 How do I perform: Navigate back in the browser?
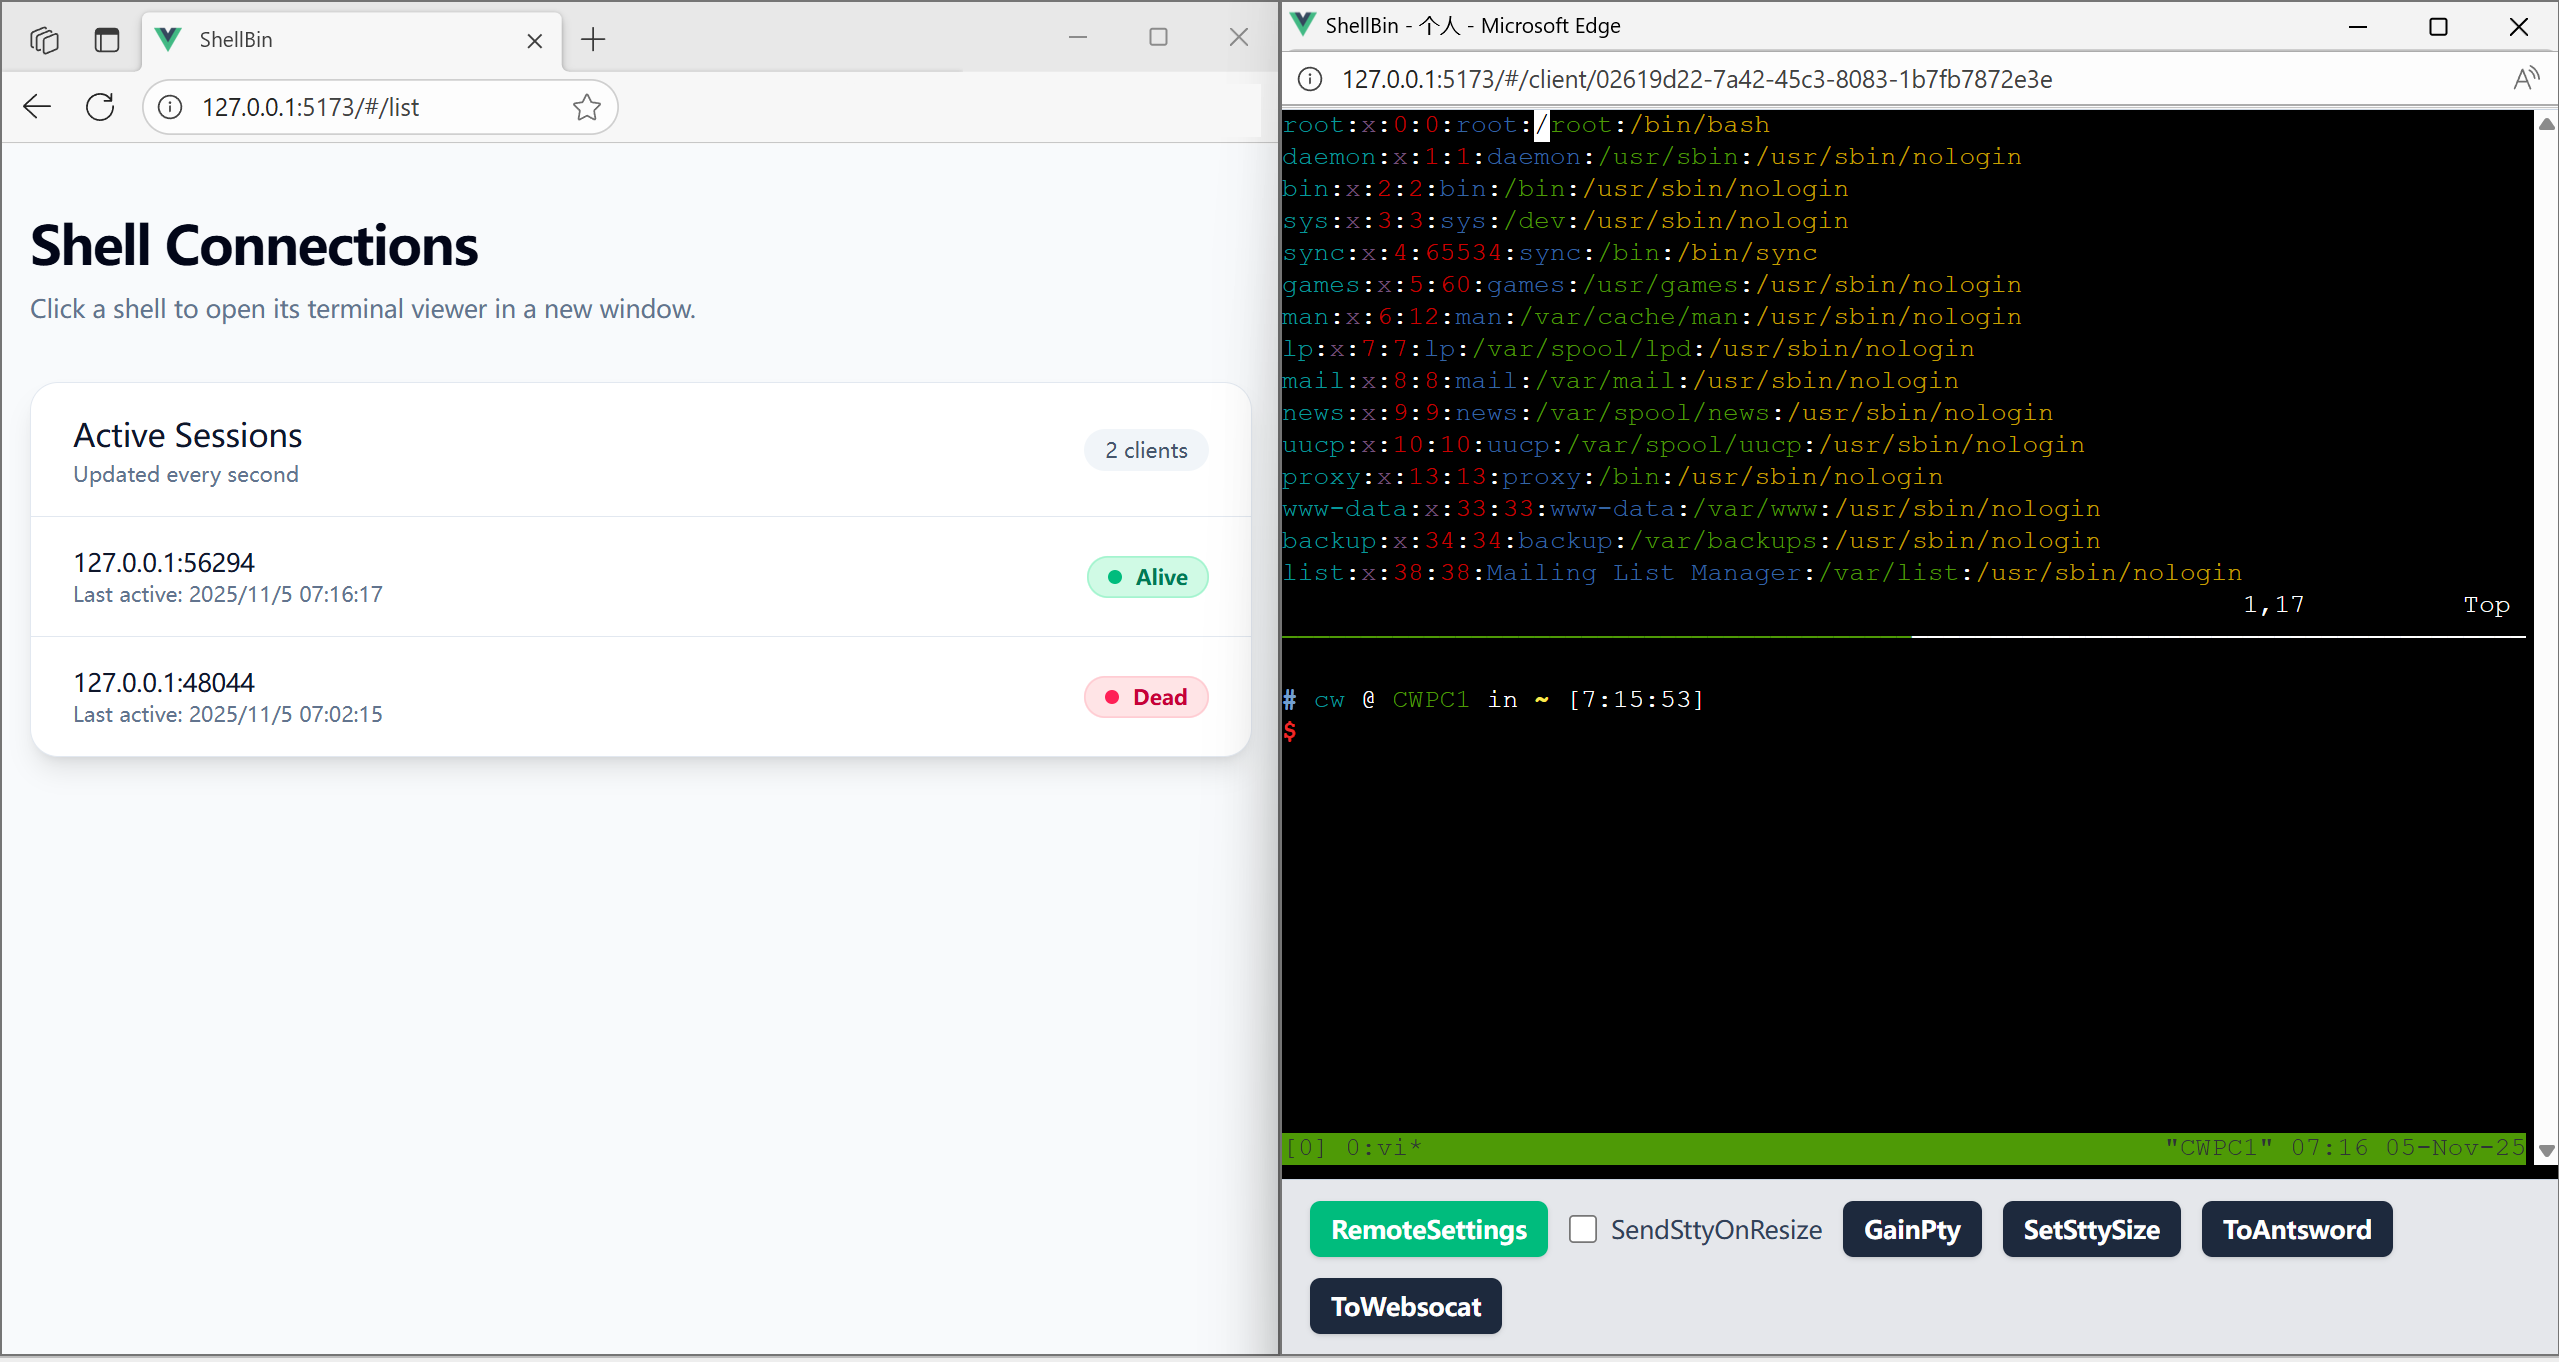[x=36, y=106]
